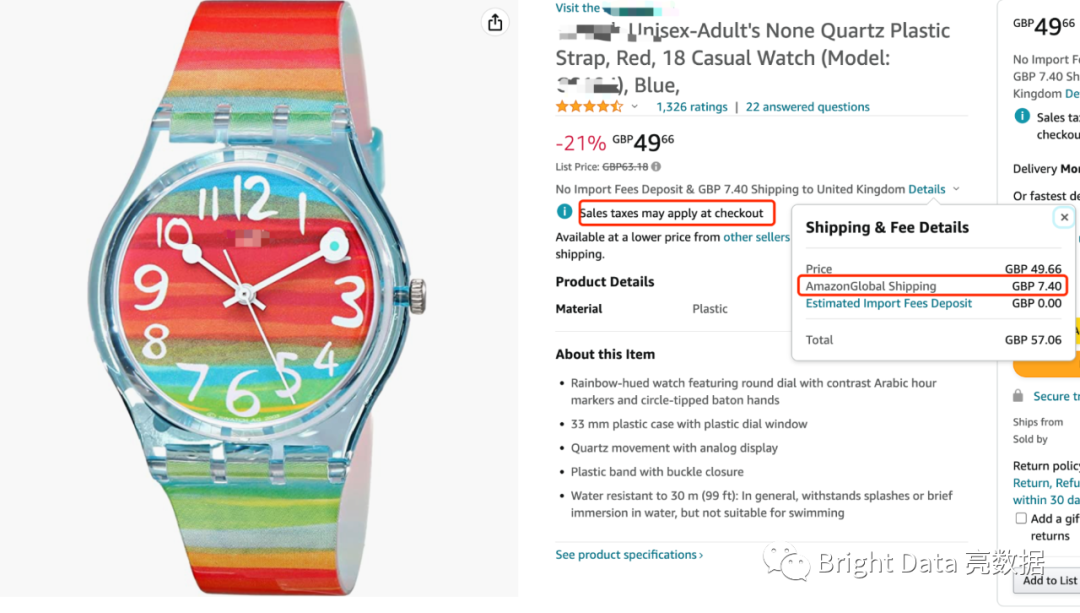Open See product specifications link
Screen dimensions: 1080x613
629,555
